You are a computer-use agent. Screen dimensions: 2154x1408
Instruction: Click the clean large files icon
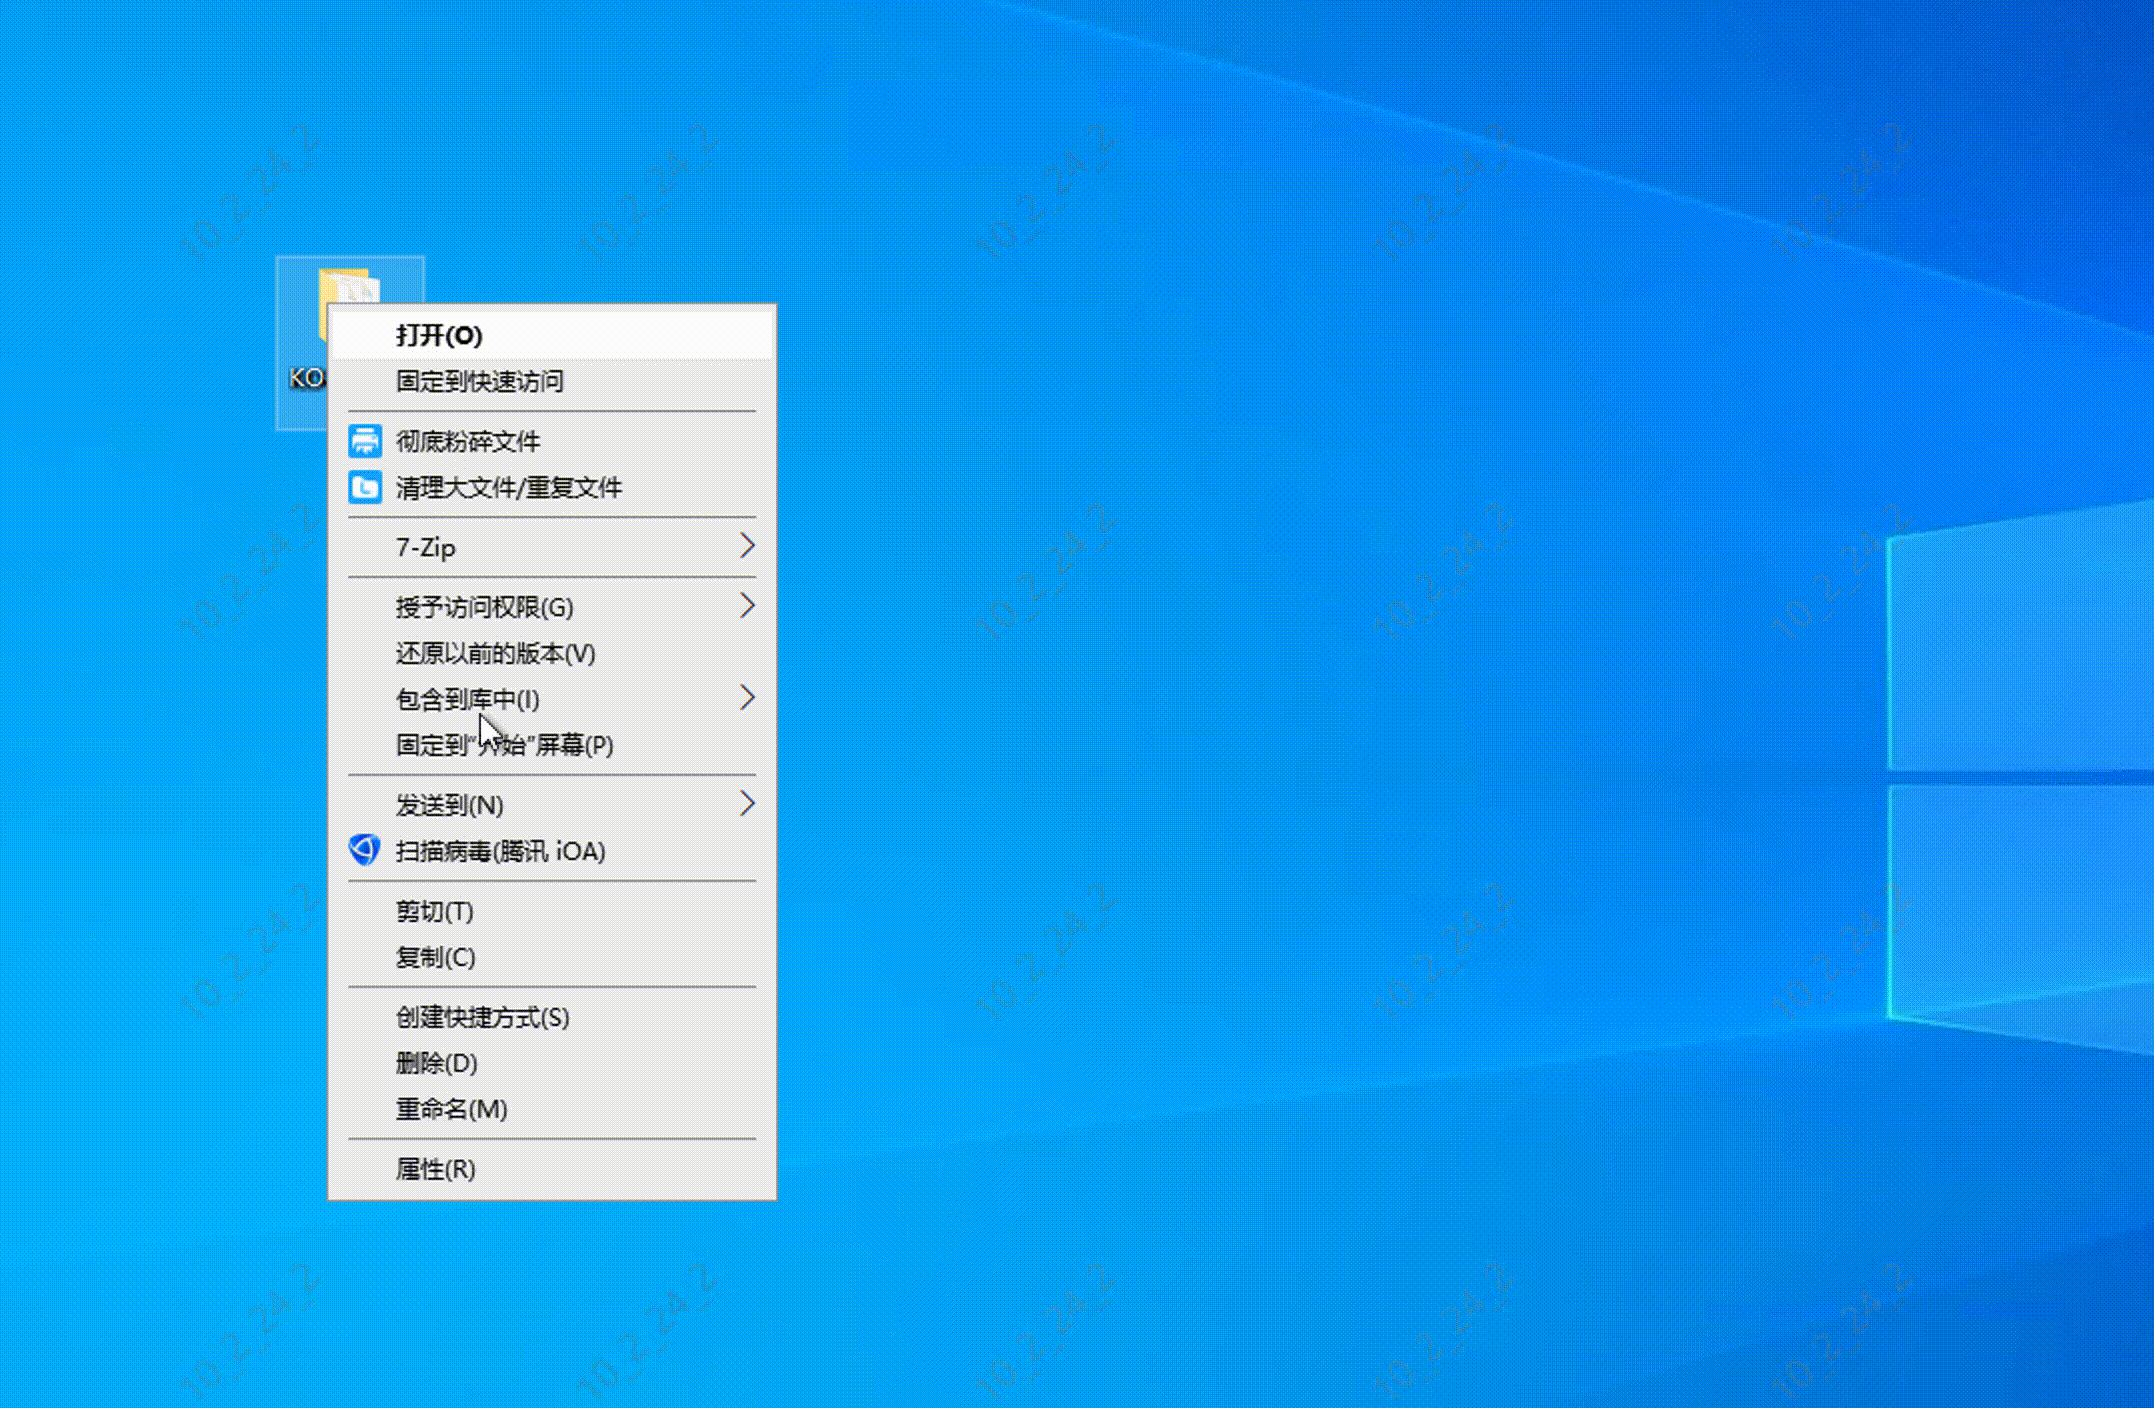(365, 488)
